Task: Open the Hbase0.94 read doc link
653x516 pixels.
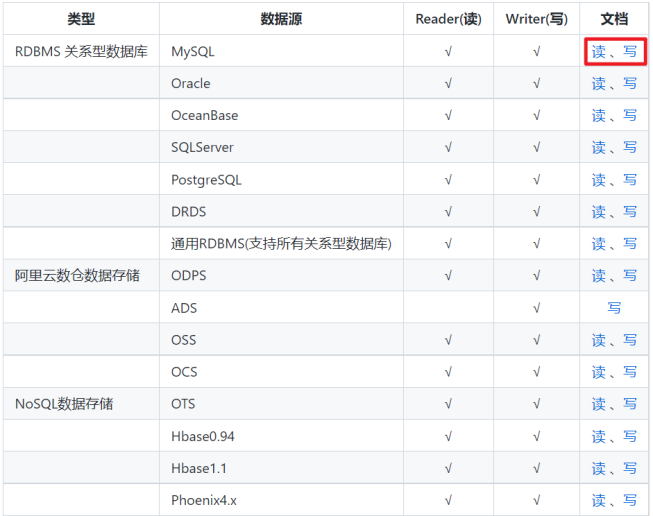Action: (599, 436)
